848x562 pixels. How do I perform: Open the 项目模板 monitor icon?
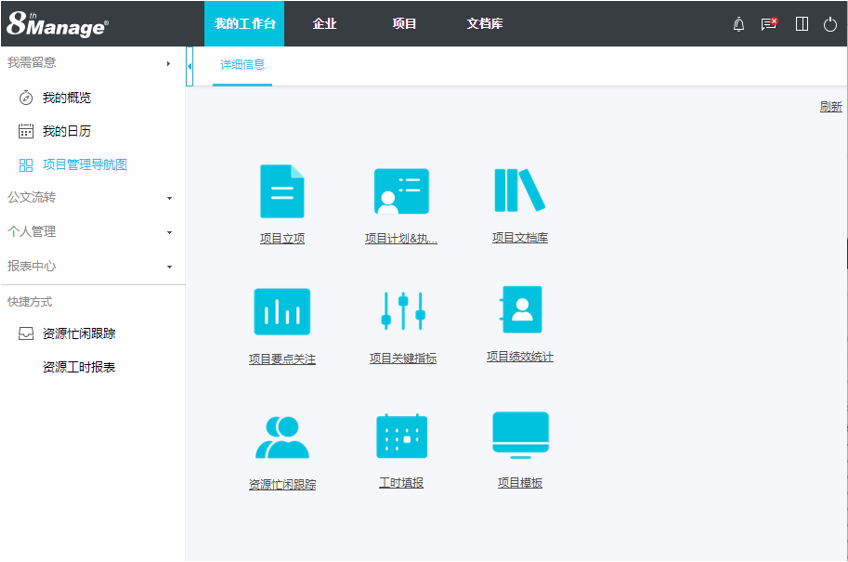[x=520, y=434]
